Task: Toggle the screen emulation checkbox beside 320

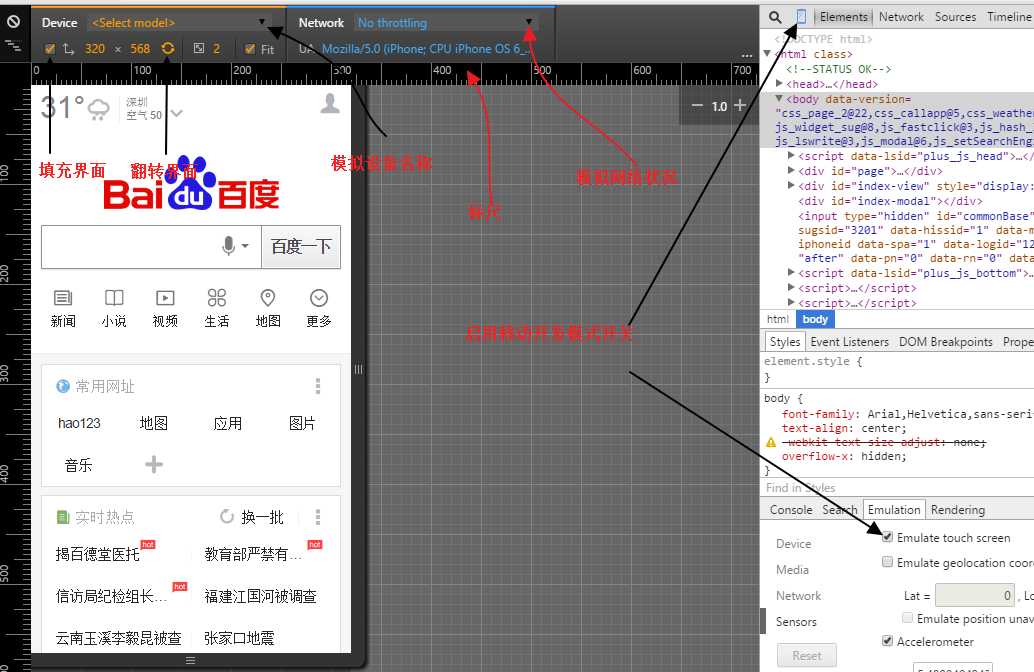Action: pyautogui.click(x=49, y=49)
